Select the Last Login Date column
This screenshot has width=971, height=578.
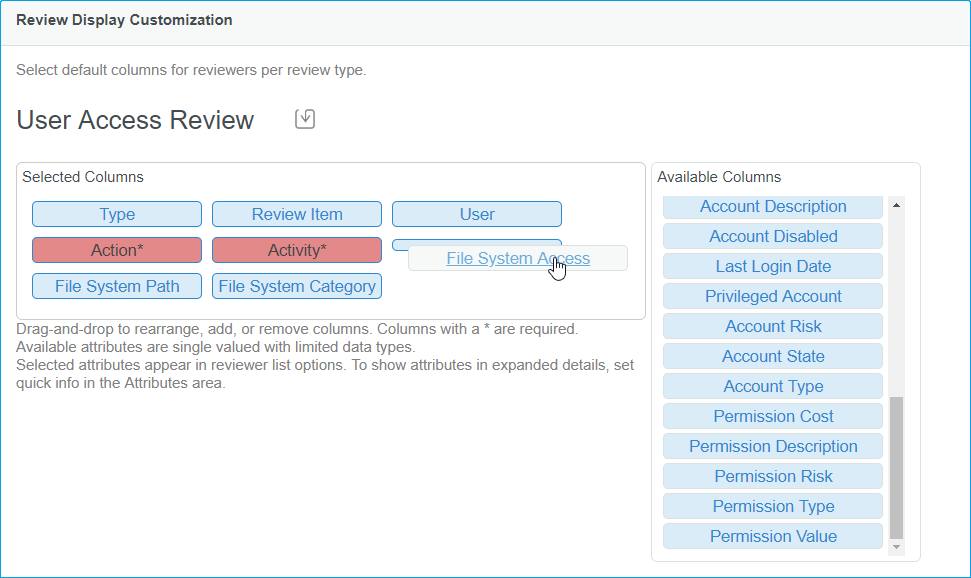coord(773,266)
